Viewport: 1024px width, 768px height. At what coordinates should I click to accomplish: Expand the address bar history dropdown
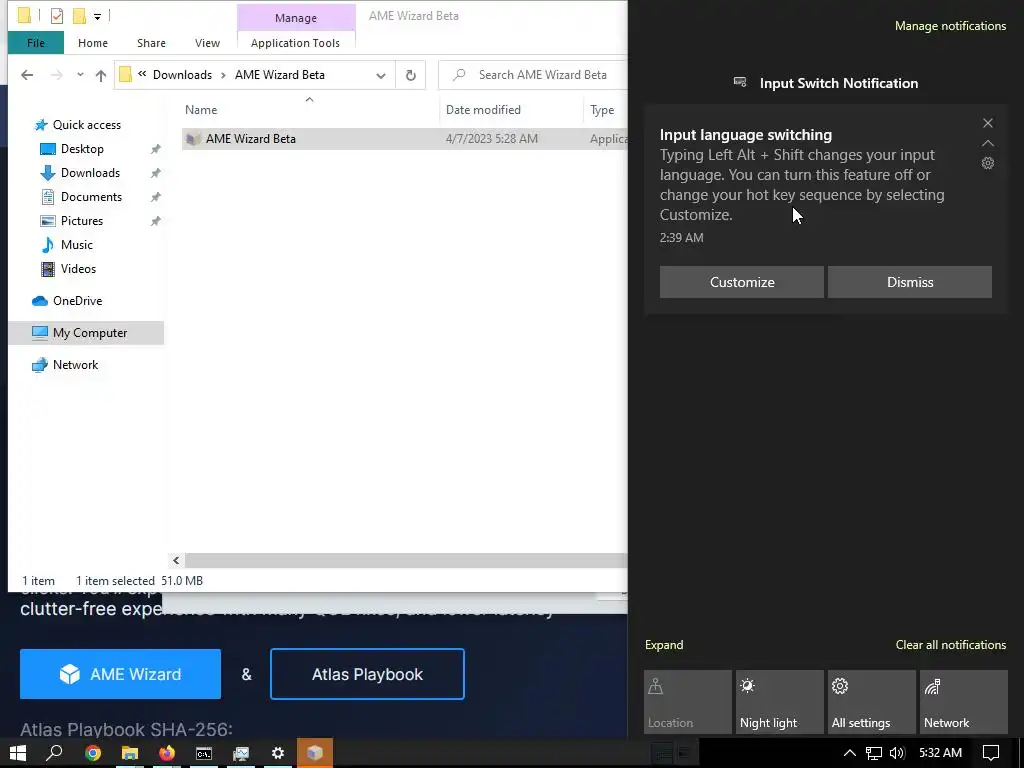point(381,75)
